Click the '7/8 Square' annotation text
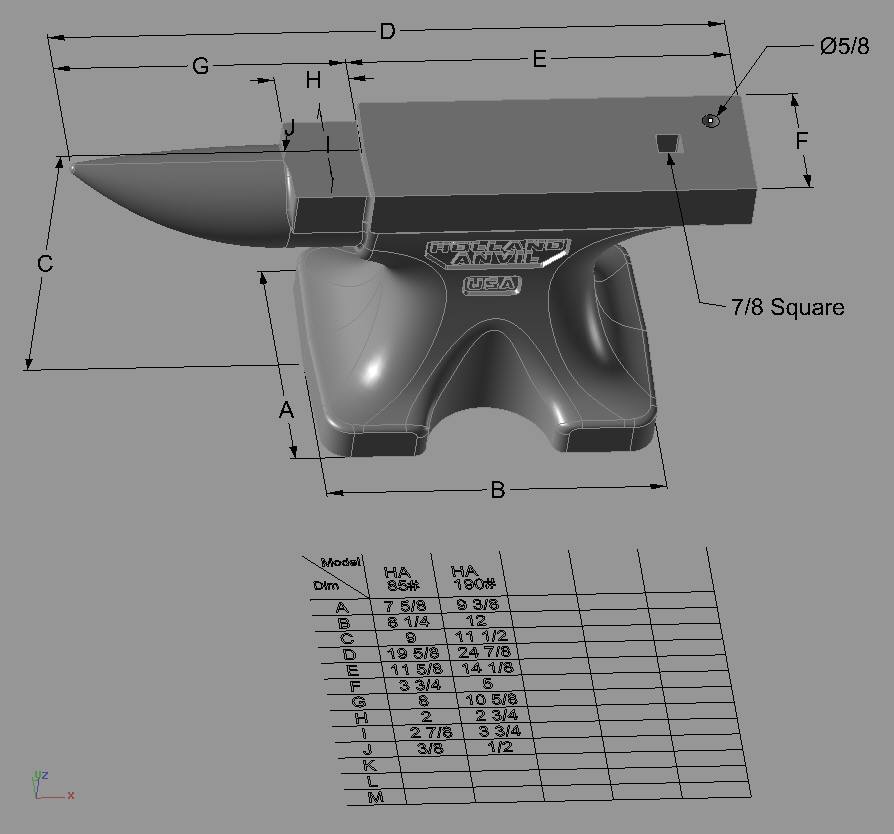This screenshot has height=834, width=894. pos(787,307)
